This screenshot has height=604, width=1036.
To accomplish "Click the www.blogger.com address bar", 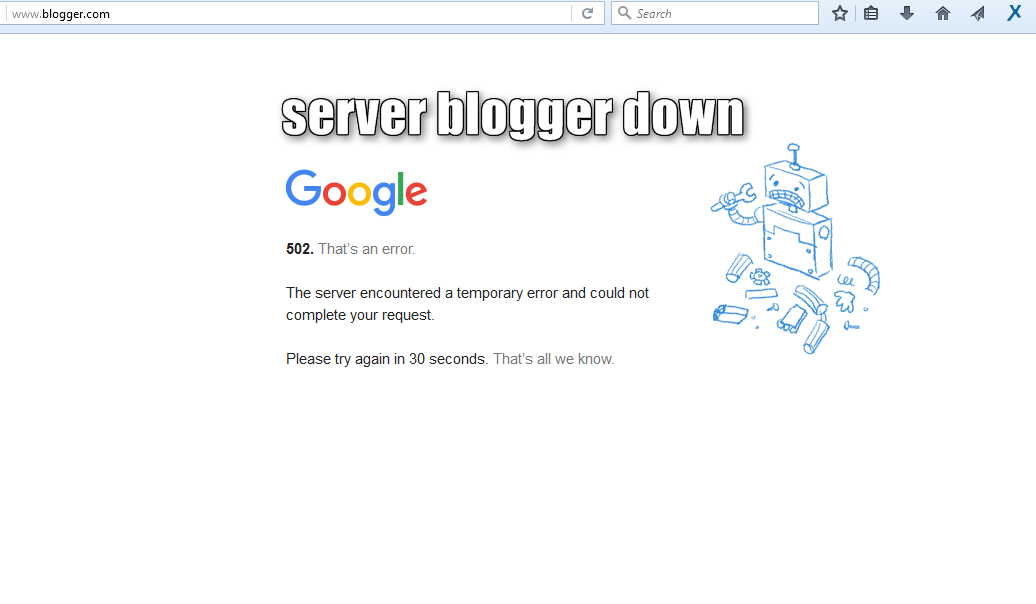I will coord(287,13).
